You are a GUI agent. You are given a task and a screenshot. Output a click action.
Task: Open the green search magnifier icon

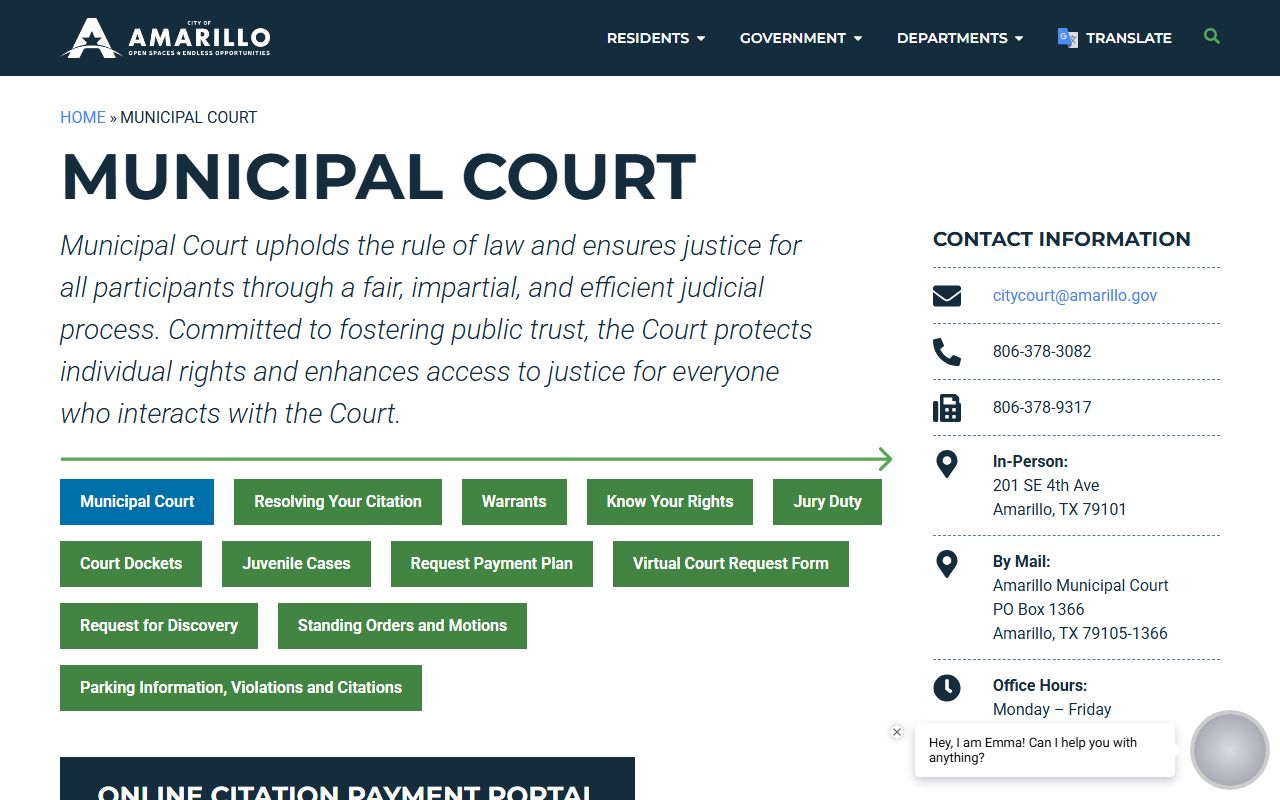(x=1212, y=37)
